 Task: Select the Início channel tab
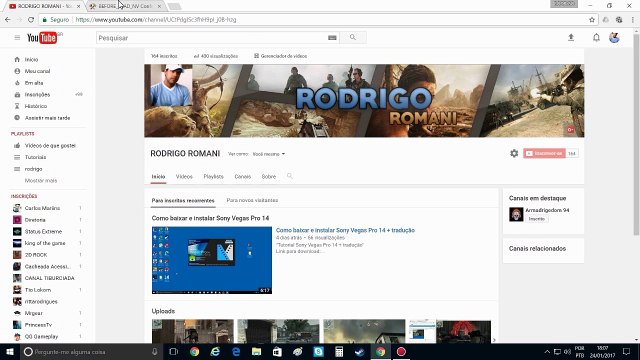coord(158,176)
